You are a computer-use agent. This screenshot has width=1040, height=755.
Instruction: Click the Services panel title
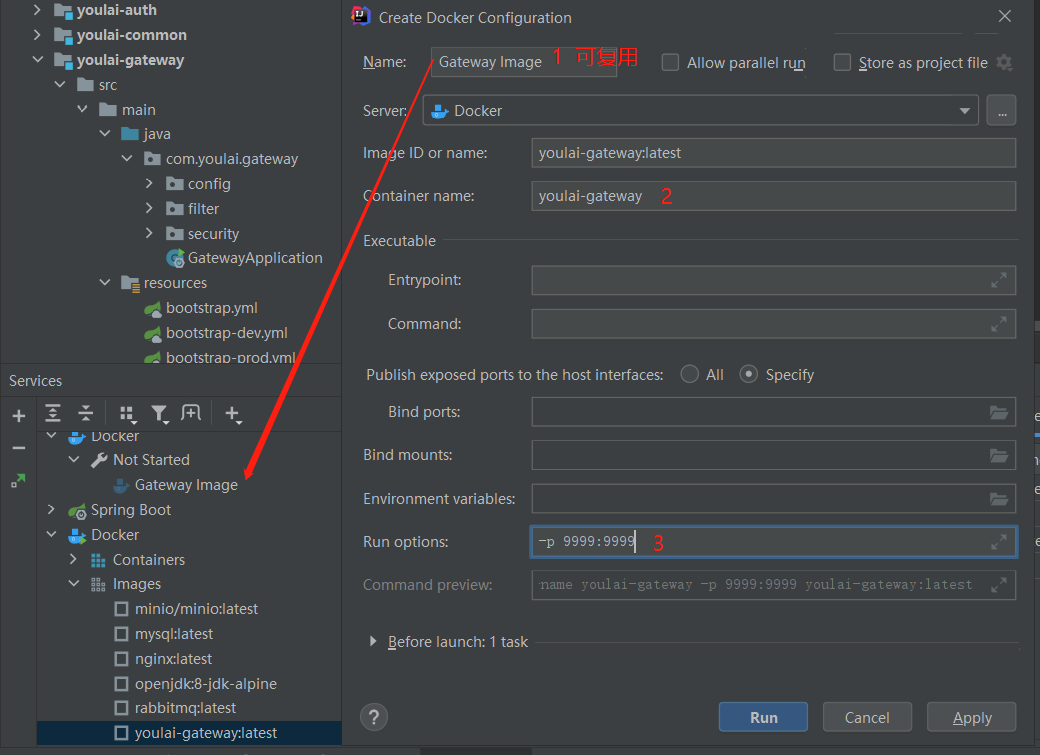(x=35, y=381)
